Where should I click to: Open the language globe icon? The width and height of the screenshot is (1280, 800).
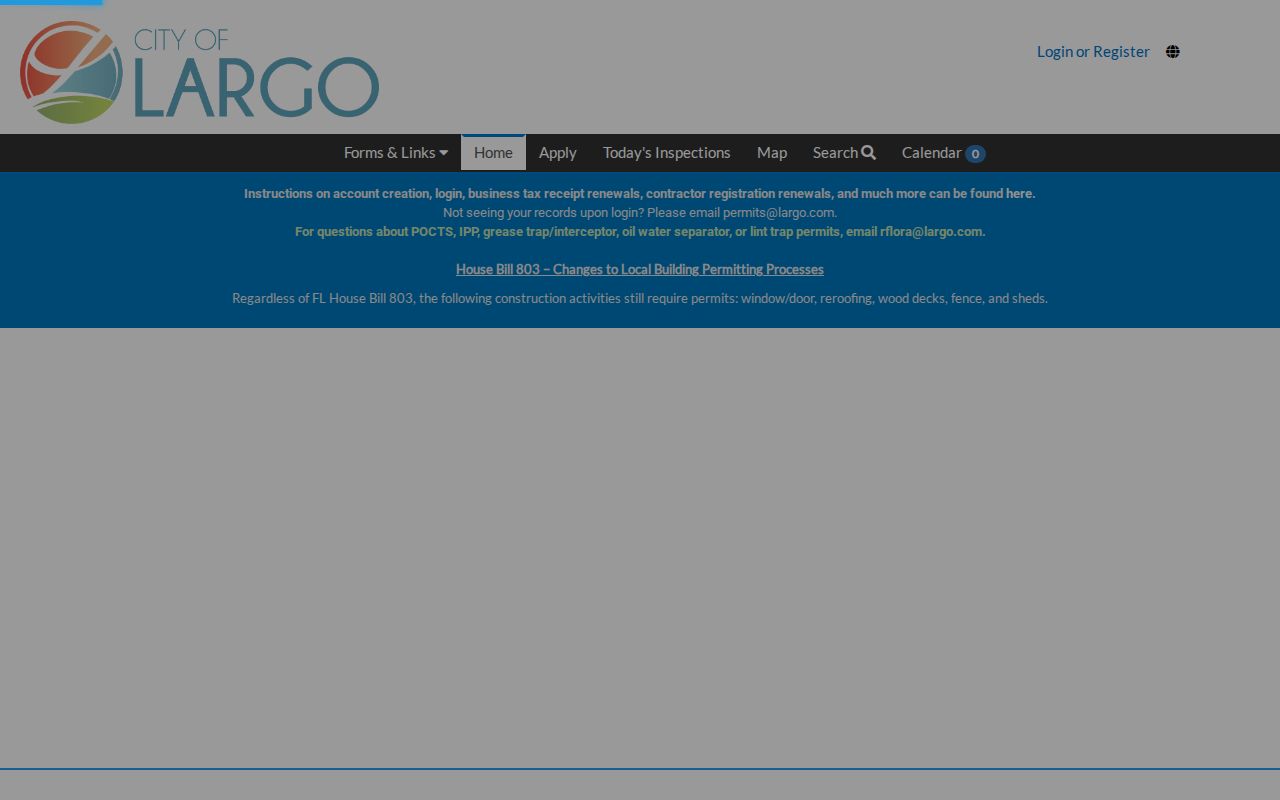pos(1173,52)
